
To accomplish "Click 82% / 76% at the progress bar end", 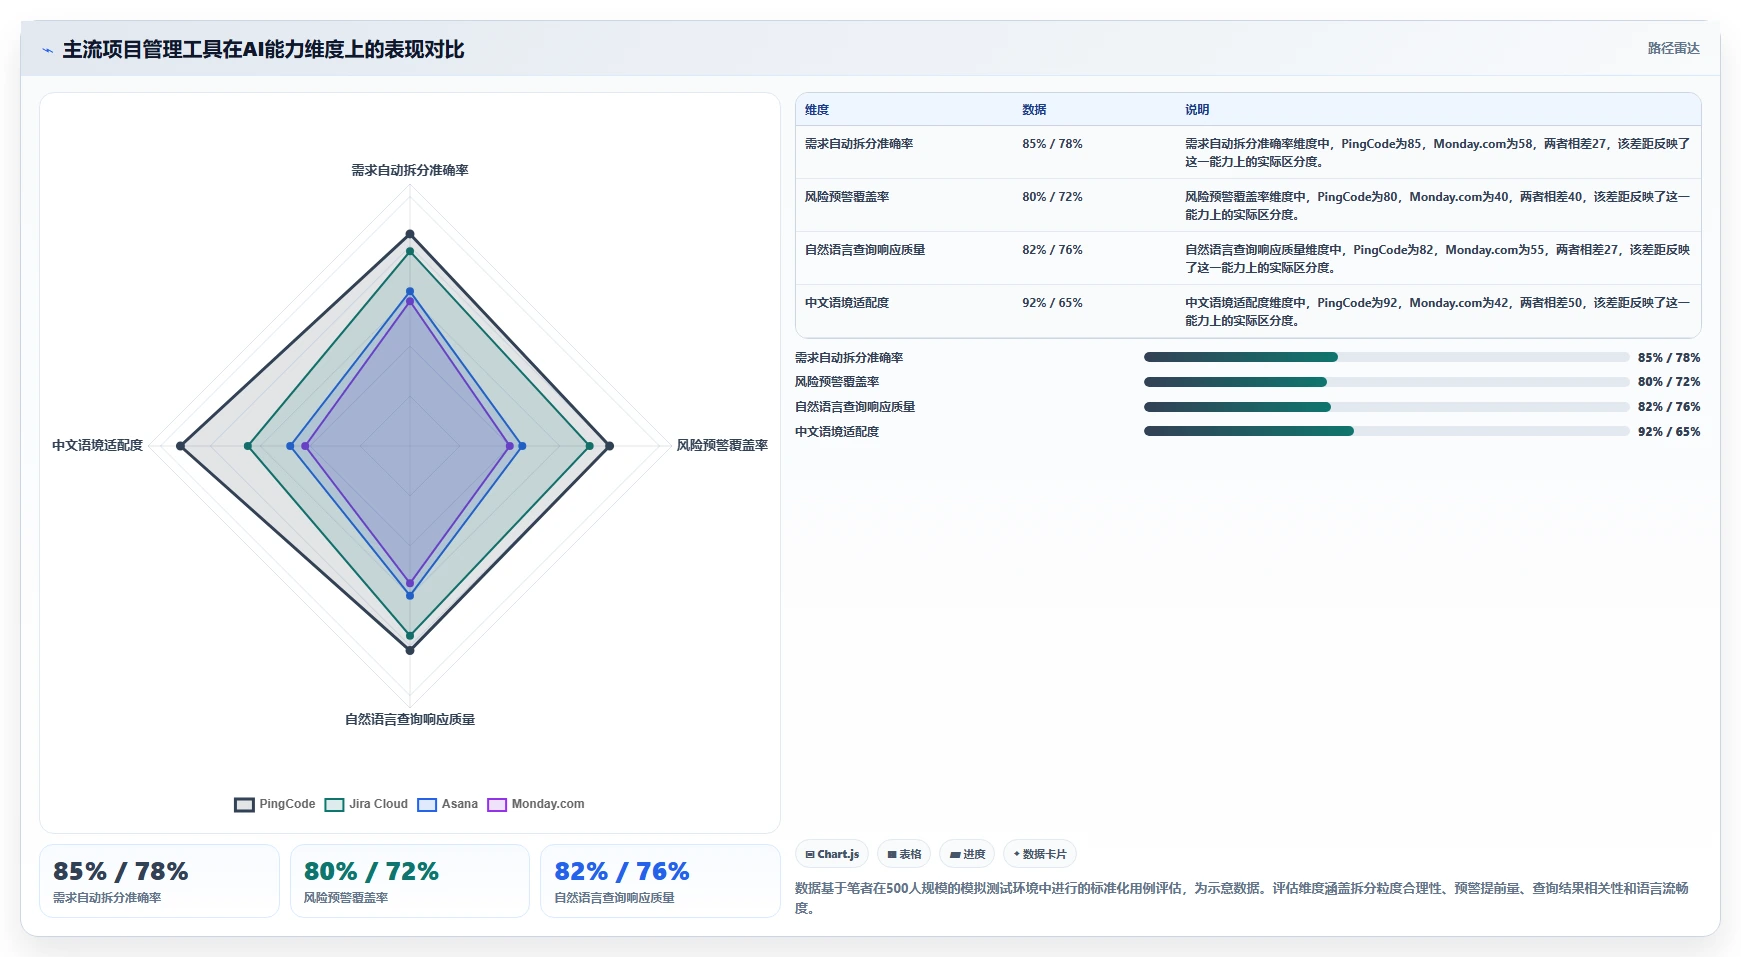I will point(1669,407).
